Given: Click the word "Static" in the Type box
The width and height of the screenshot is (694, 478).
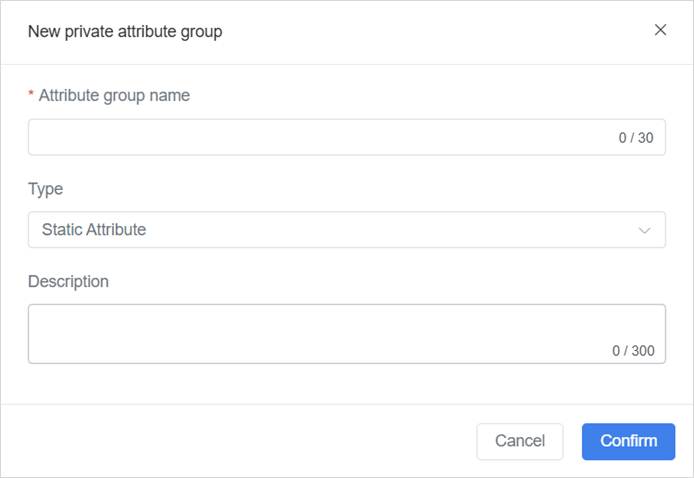Looking at the screenshot, I should click(62, 230).
